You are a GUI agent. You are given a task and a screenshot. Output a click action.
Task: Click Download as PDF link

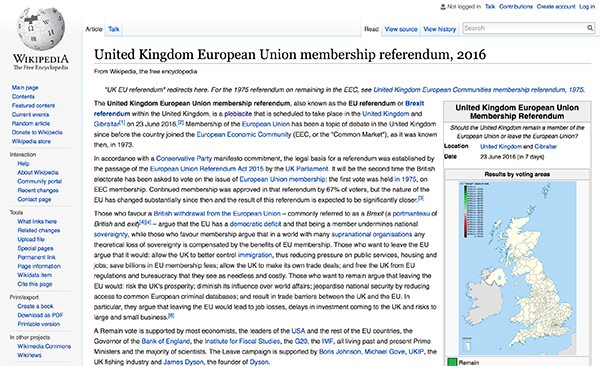click(x=40, y=315)
